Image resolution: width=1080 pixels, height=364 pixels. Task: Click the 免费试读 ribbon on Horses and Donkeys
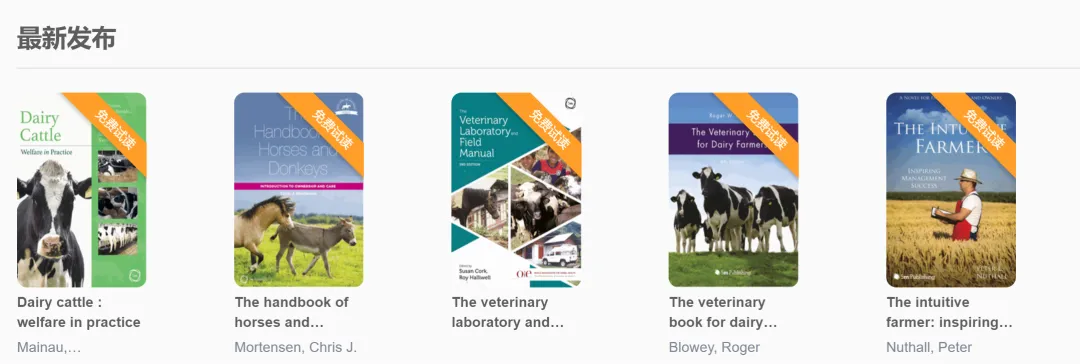(332, 129)
